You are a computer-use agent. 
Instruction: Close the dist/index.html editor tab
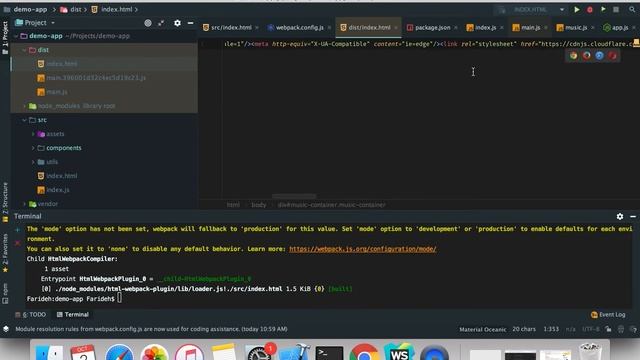396,28
